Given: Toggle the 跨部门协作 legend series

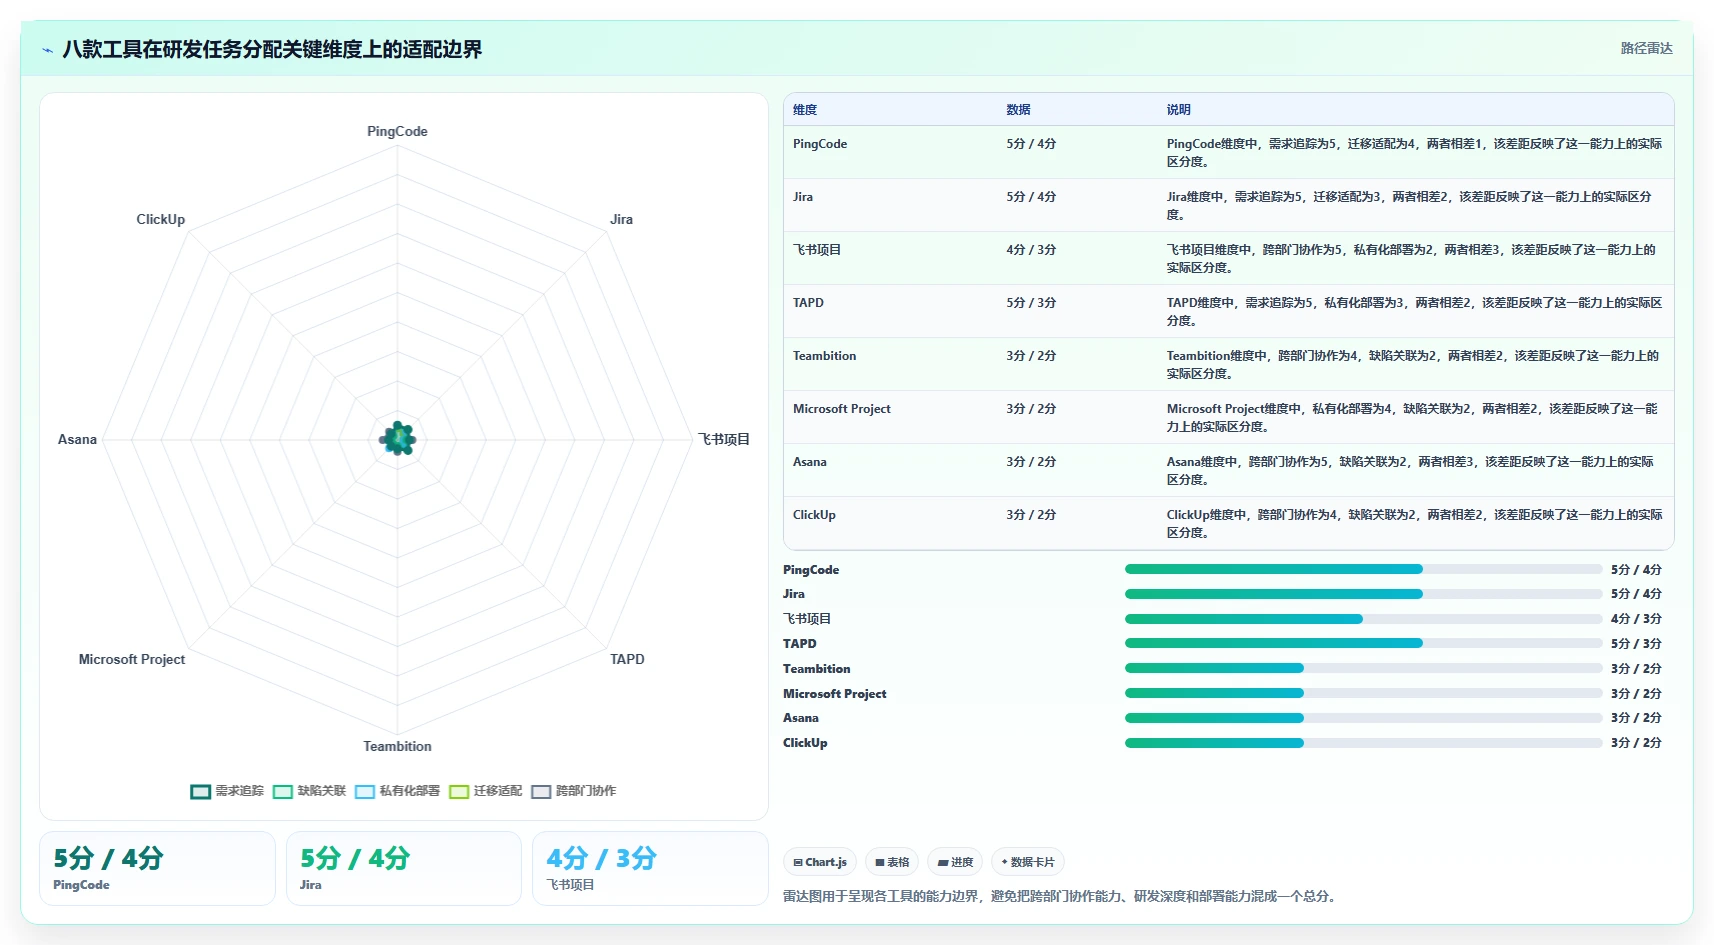Looking at the screenshot, I should coord(573,791).
